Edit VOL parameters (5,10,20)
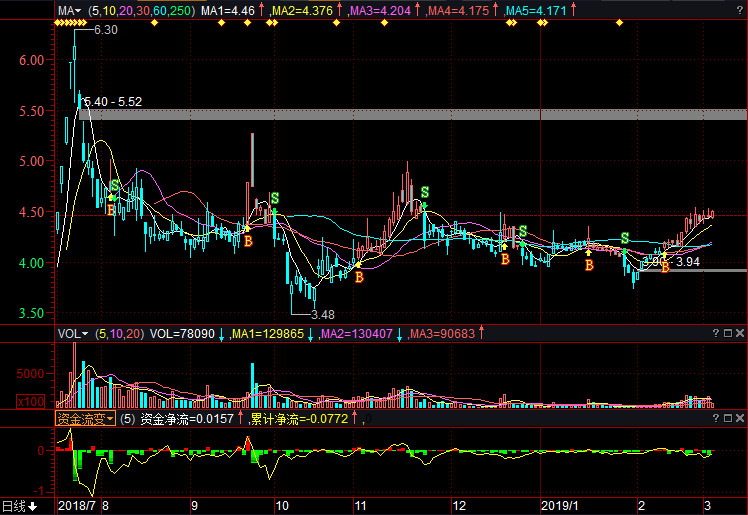The width and height of the screenshot is (748, 515). pos(118,333)
